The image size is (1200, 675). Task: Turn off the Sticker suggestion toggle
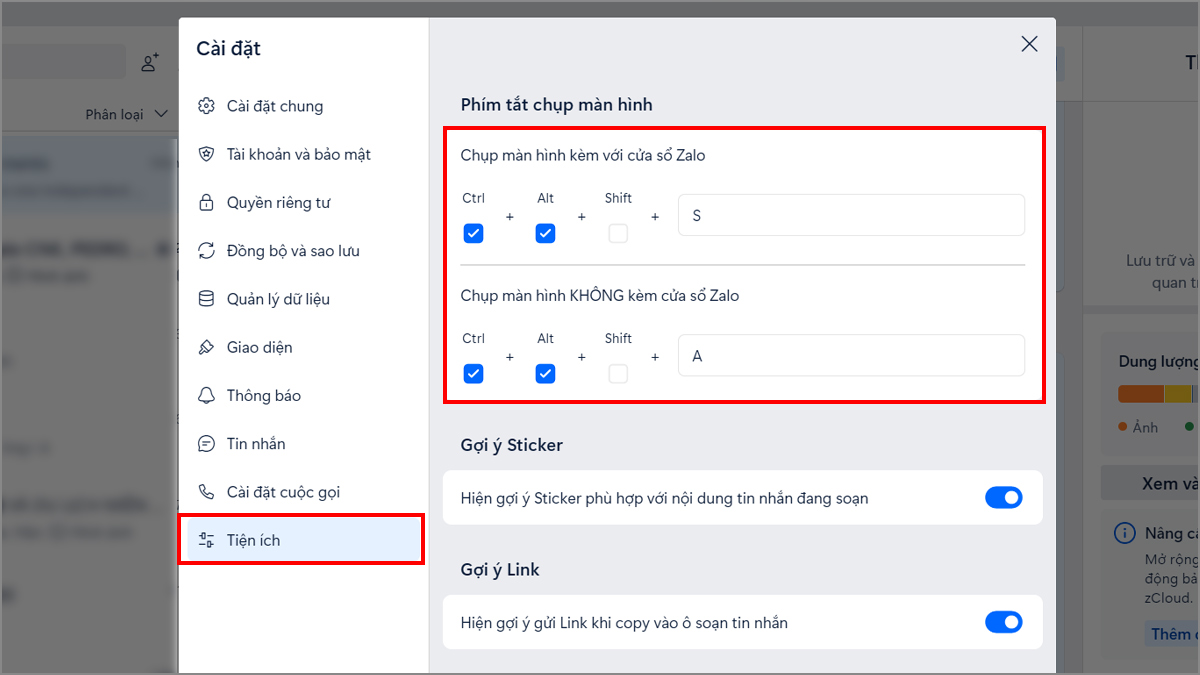point(1004,497)
